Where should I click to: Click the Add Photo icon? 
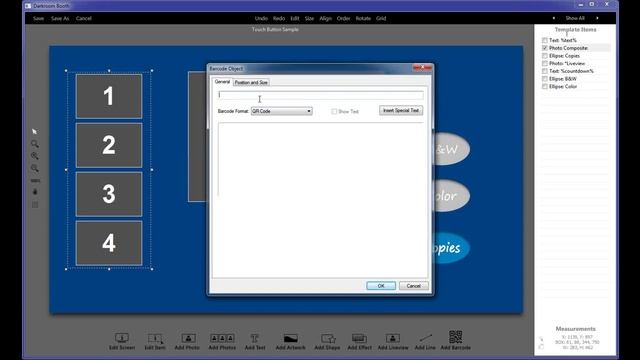(x=188, y=338)
